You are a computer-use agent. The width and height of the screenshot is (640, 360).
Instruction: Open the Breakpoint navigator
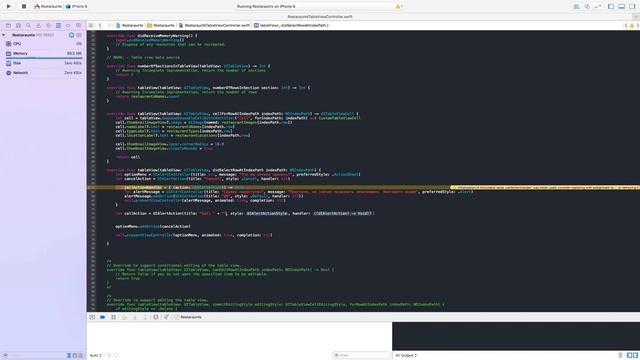[x=68, y=25]
